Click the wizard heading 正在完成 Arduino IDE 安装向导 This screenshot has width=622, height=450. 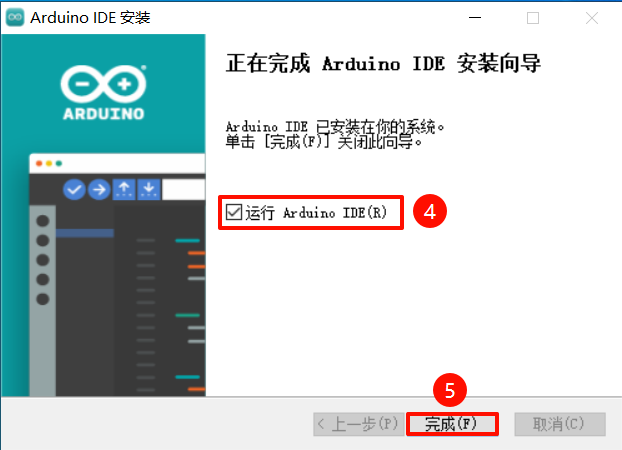point(383,63)
